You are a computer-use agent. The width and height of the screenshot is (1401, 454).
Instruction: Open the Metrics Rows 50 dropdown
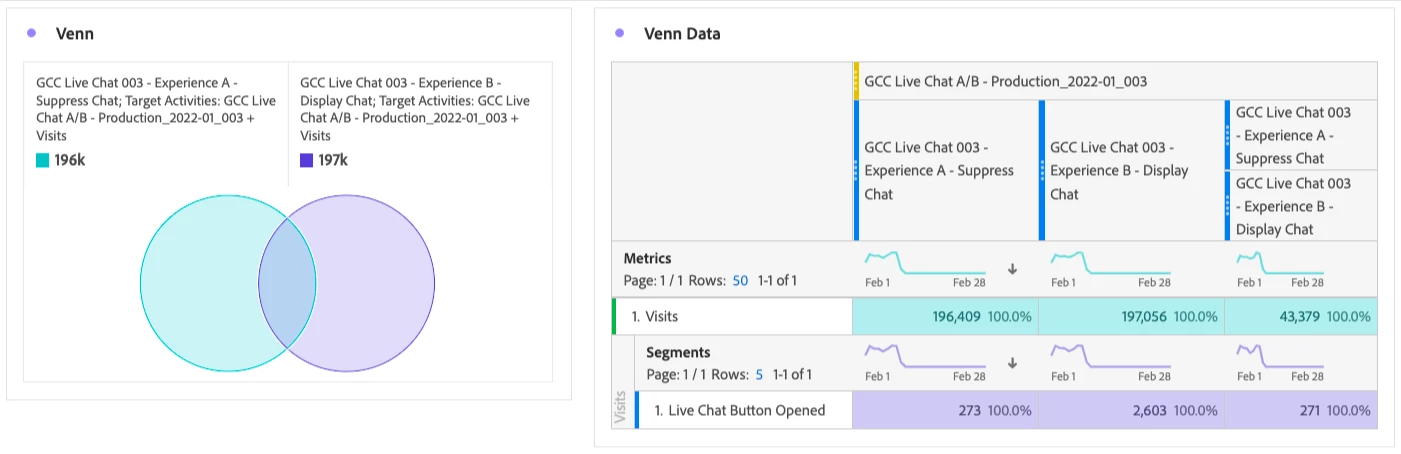(740, 281)
